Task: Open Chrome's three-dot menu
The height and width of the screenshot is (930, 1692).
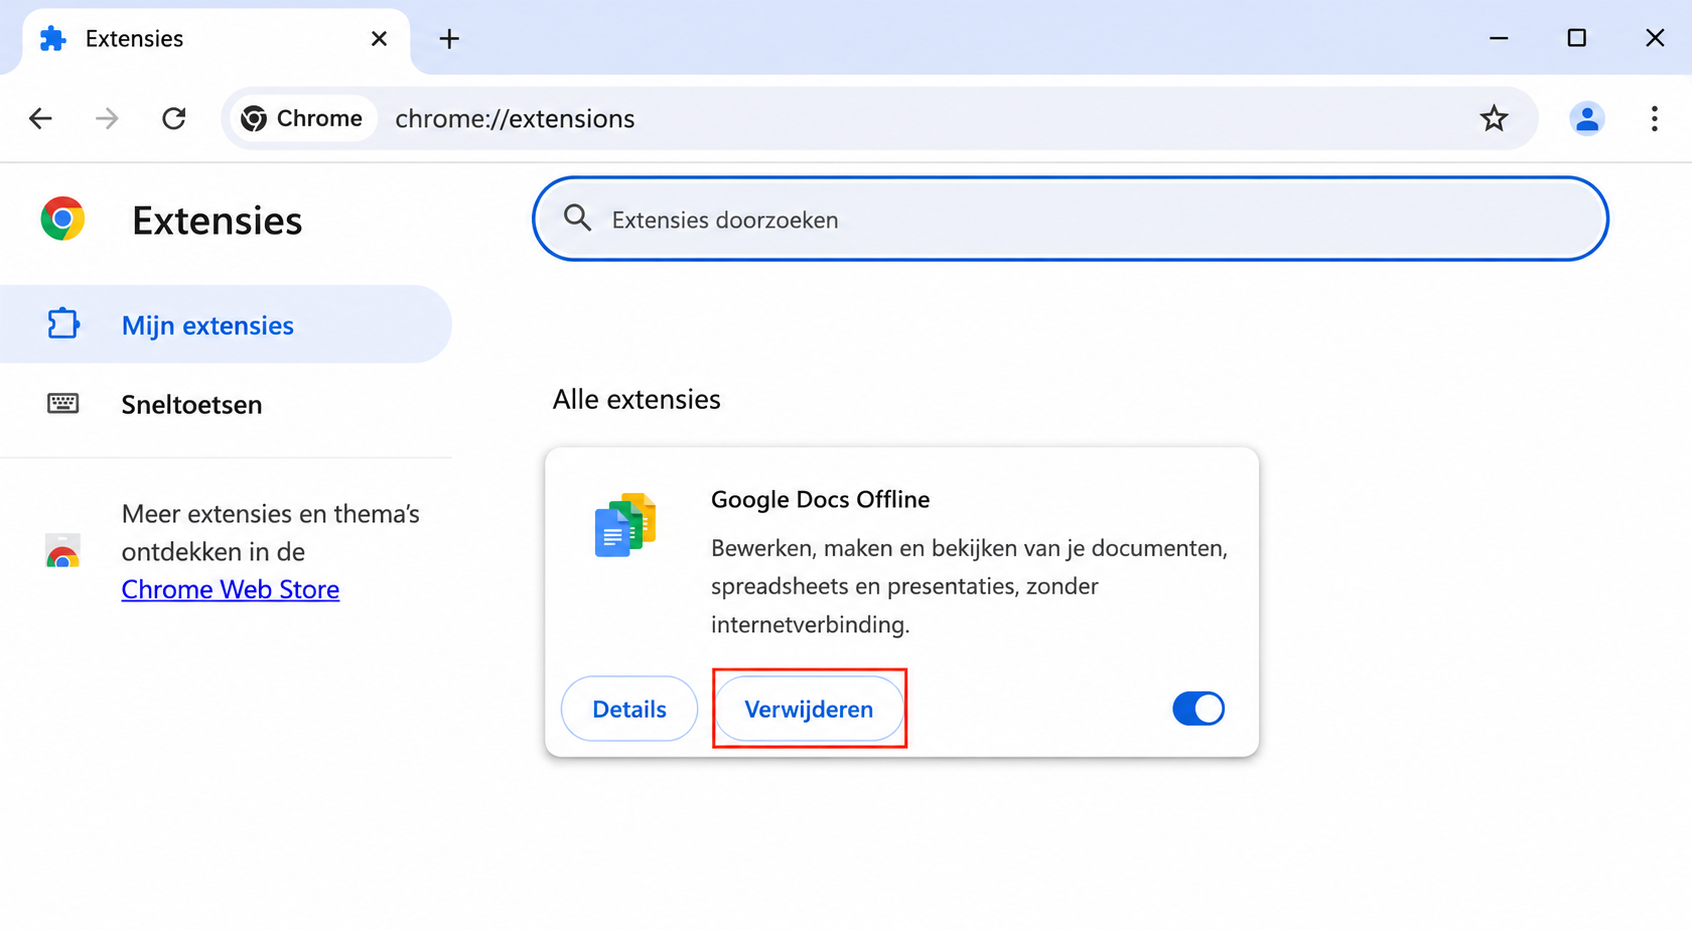Action: click(x=1654, y=118)
